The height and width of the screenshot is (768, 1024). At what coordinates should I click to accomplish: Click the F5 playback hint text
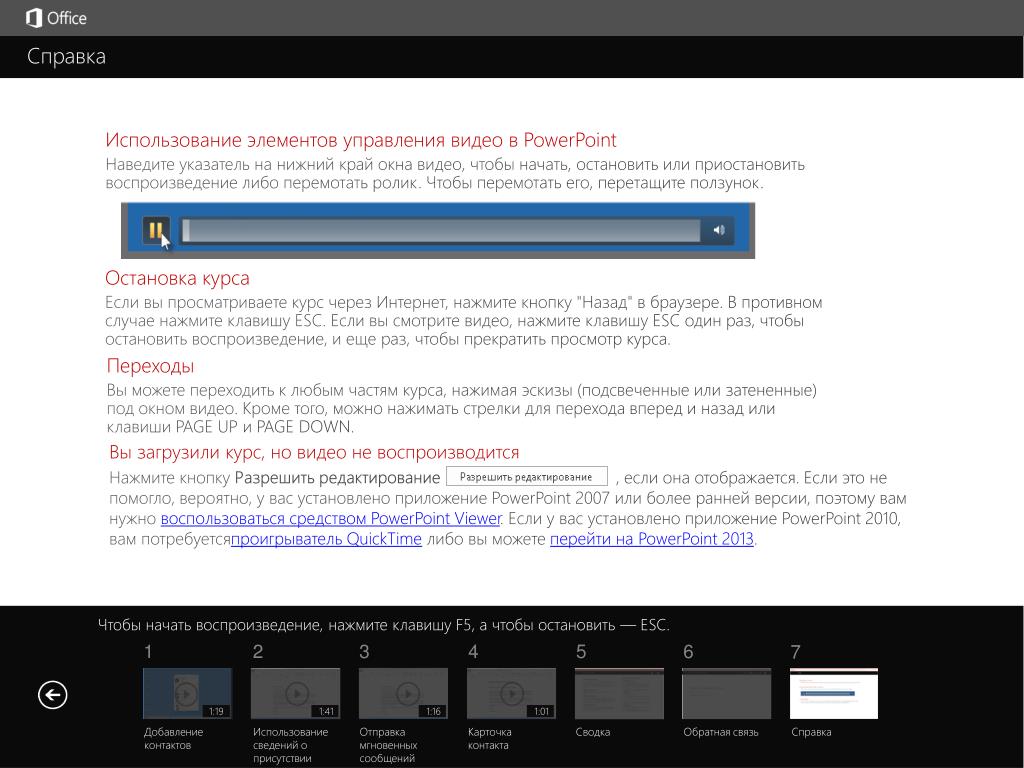click(x=383, y=625)
